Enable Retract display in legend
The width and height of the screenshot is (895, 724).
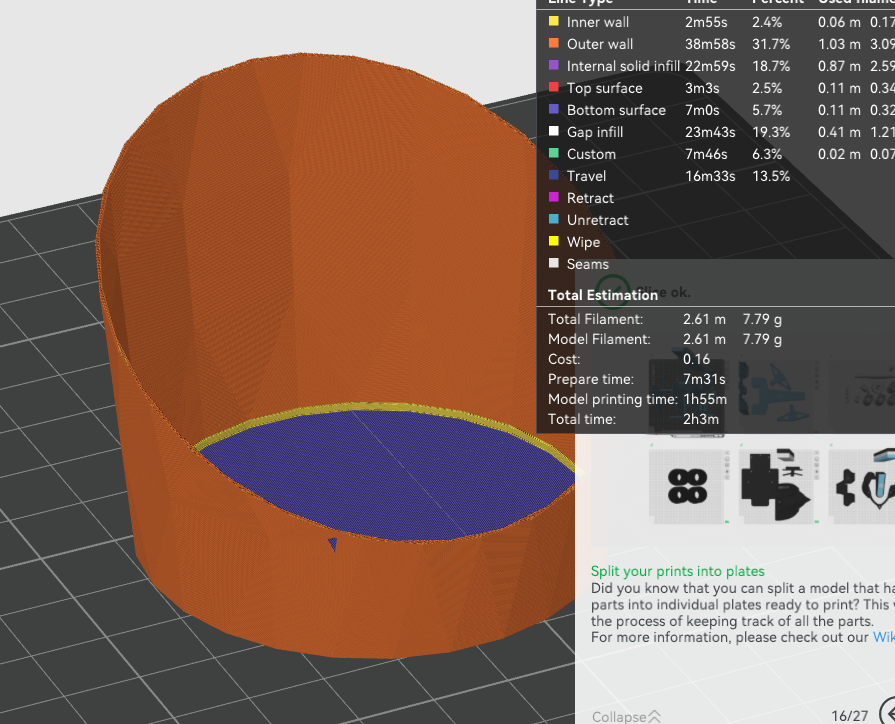click(590, 198)
